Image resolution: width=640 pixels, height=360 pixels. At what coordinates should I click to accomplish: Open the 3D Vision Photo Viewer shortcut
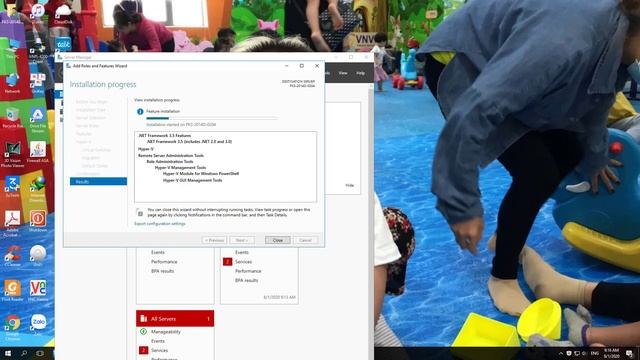coord(12,153)
